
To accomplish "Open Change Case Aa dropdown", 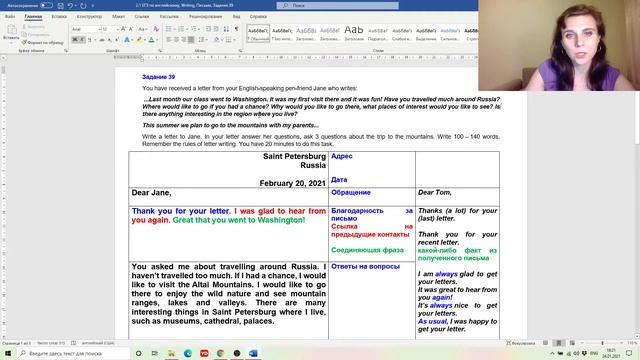I will tap(142, 29).
